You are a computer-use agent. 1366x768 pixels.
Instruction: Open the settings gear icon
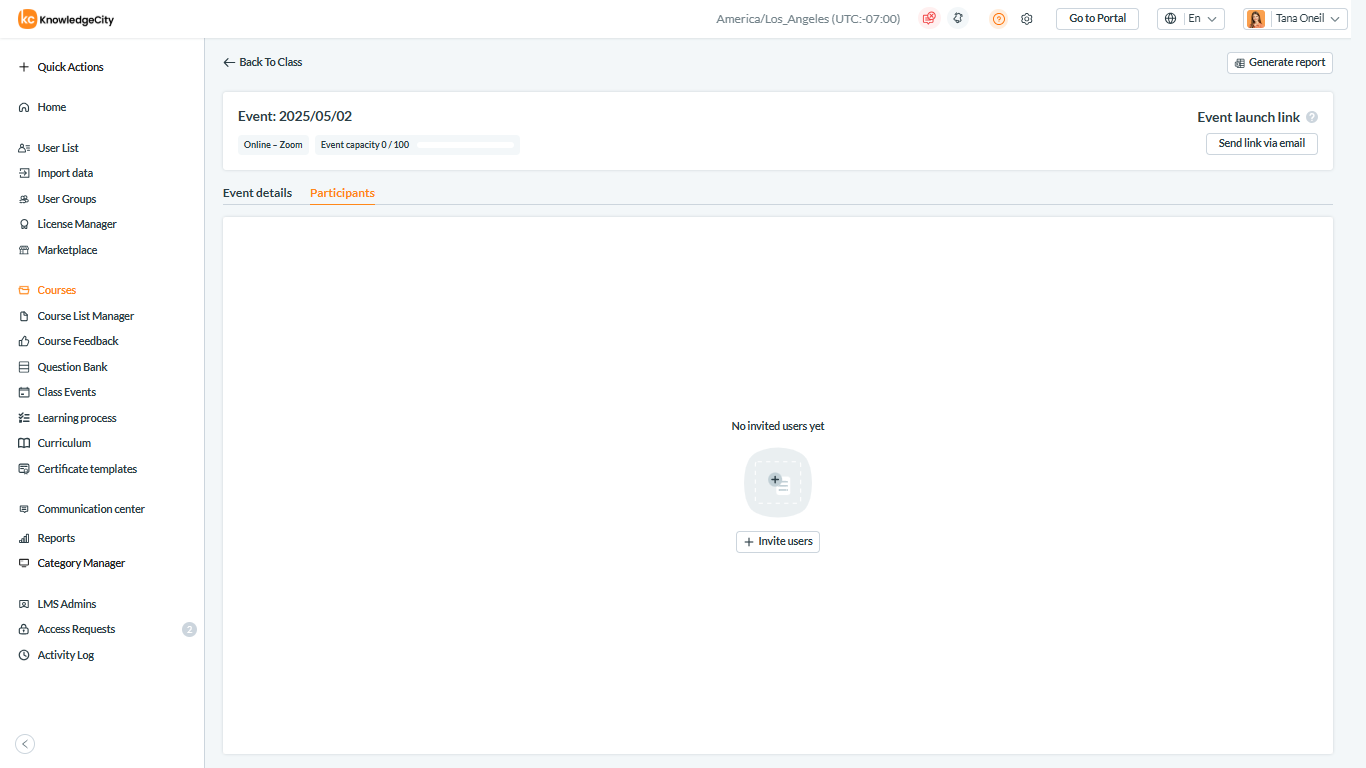pyautogui.click(x=1026, y=19)
